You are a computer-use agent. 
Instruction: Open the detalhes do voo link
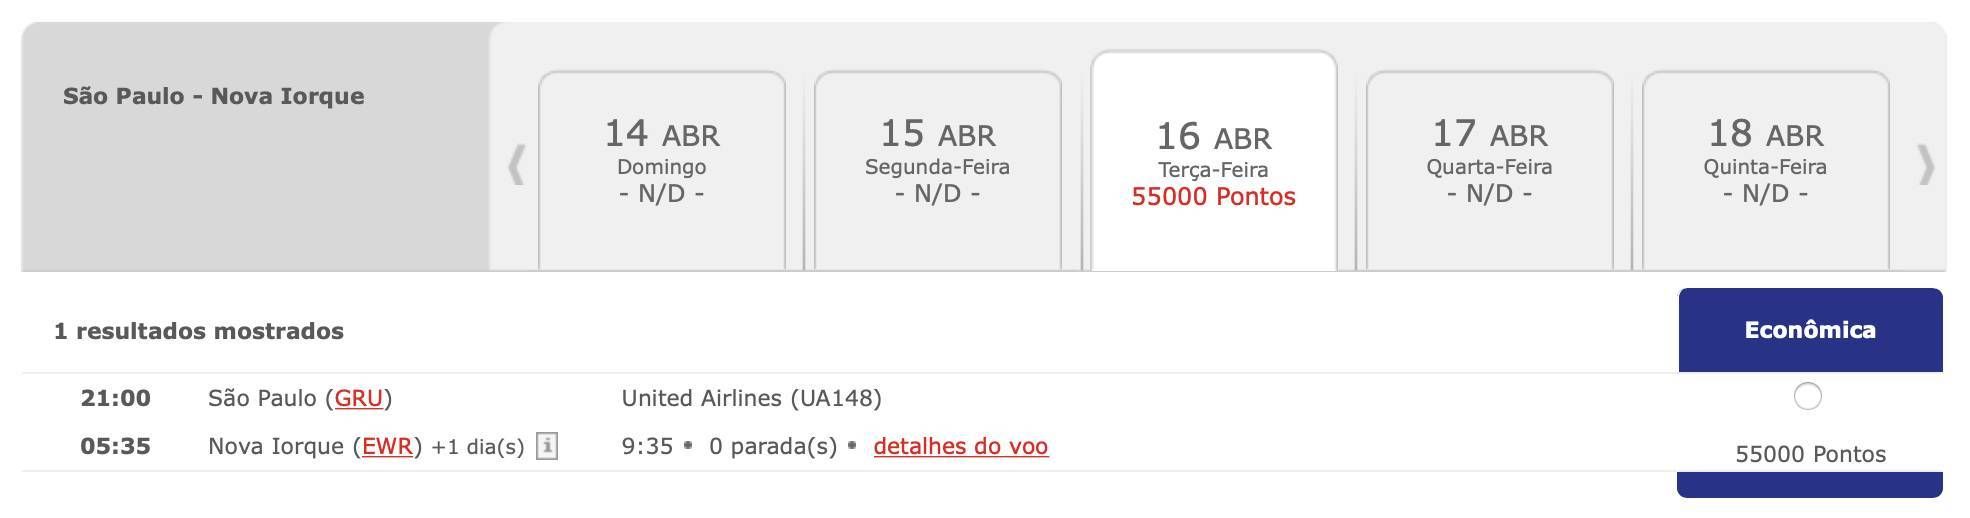point(961,446)
